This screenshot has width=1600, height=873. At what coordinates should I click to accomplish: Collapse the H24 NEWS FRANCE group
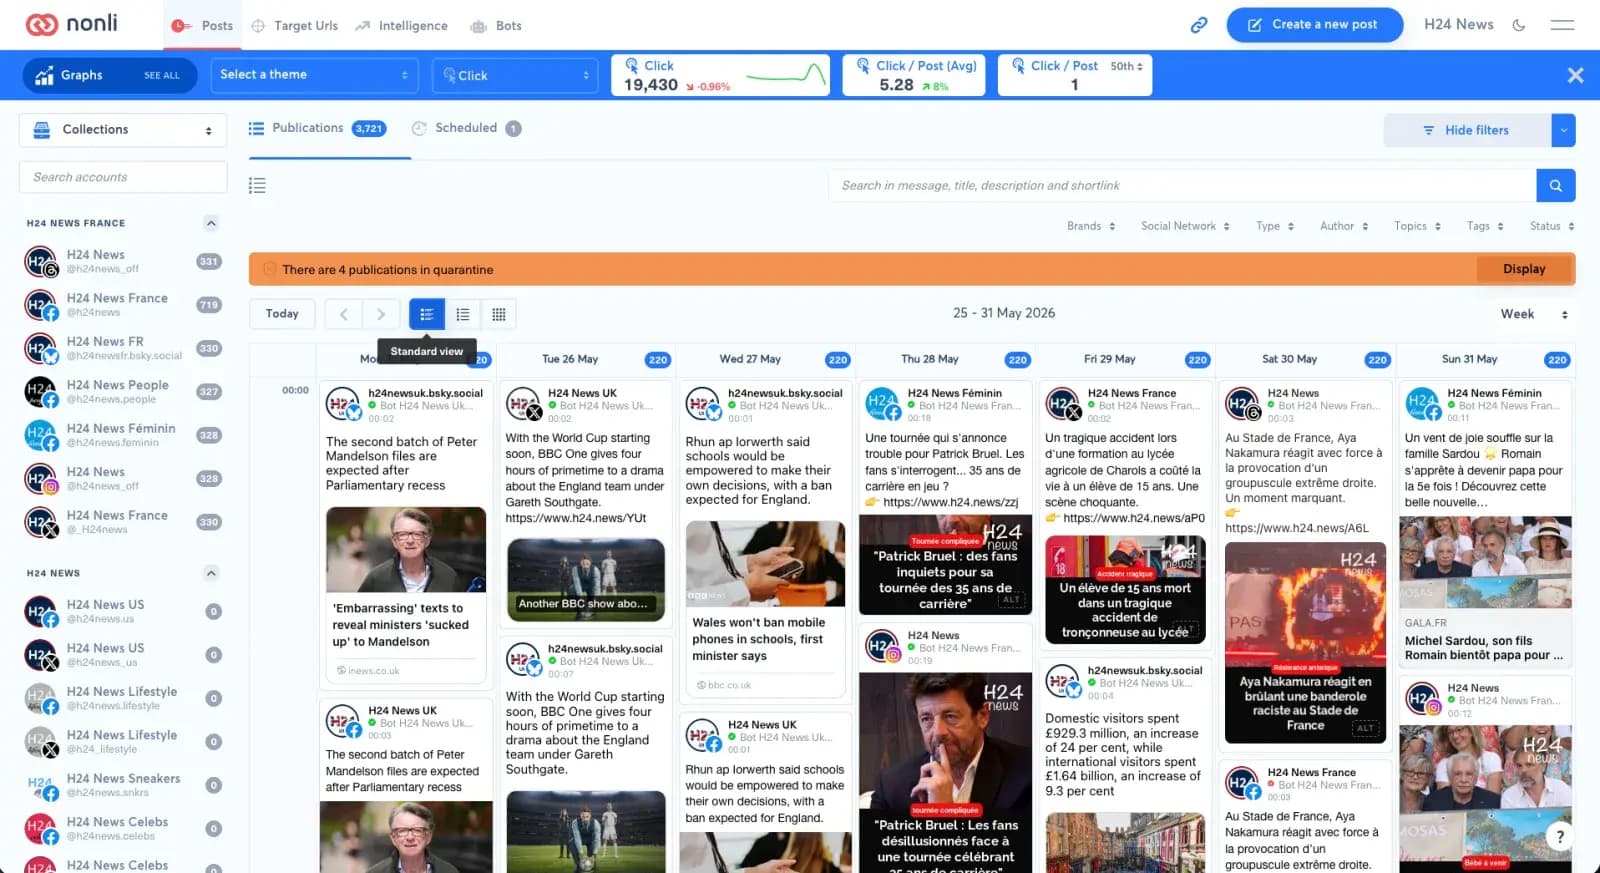tap(211, 223)
